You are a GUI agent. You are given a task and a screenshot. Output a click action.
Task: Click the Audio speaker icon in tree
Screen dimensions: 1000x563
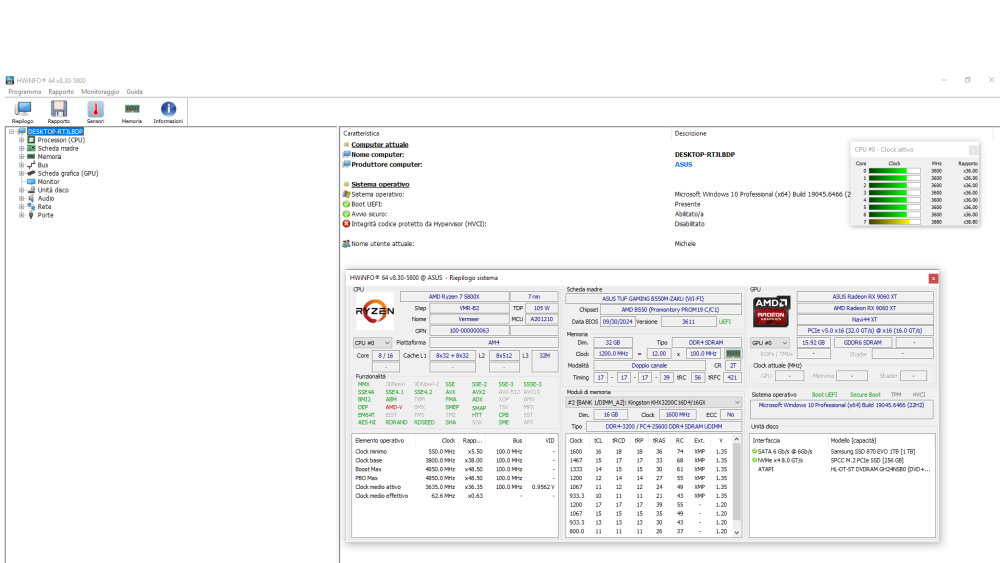[x=31, y=198]
